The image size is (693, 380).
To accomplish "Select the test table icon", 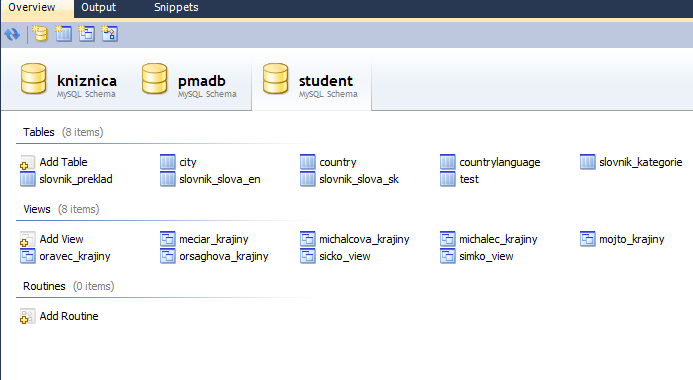I will pyautogui.click(x=448, y=179).
